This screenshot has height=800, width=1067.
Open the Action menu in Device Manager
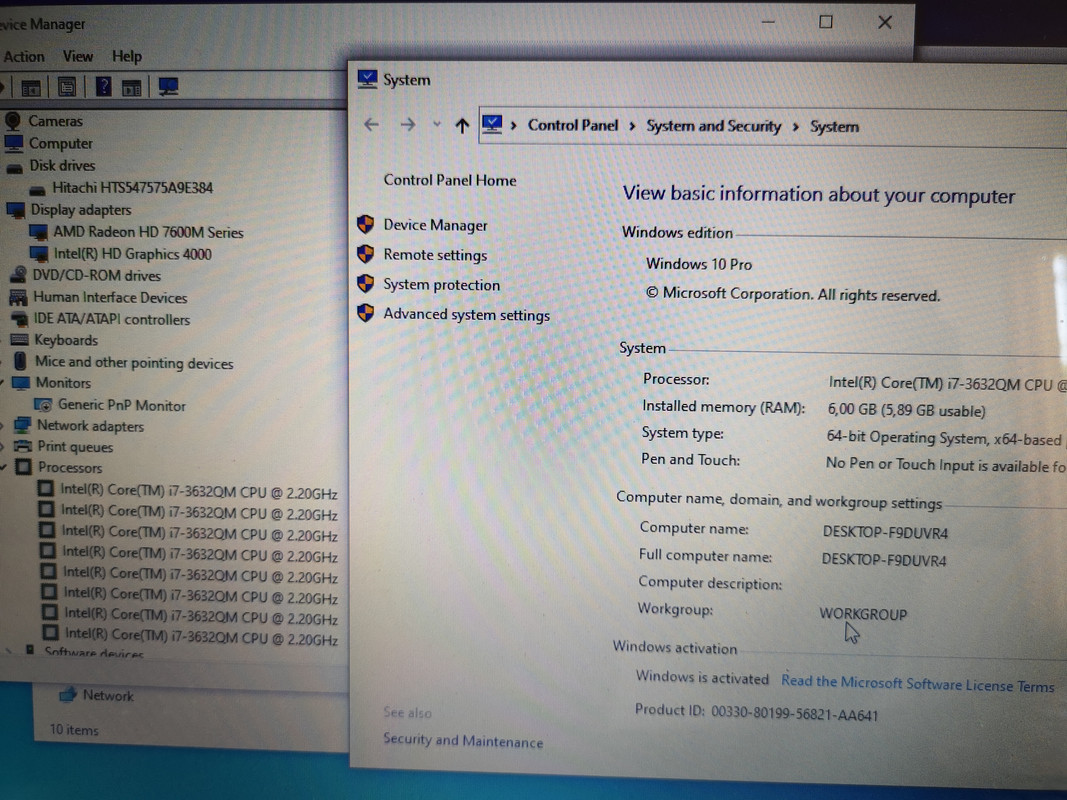(x=24, y=56)
